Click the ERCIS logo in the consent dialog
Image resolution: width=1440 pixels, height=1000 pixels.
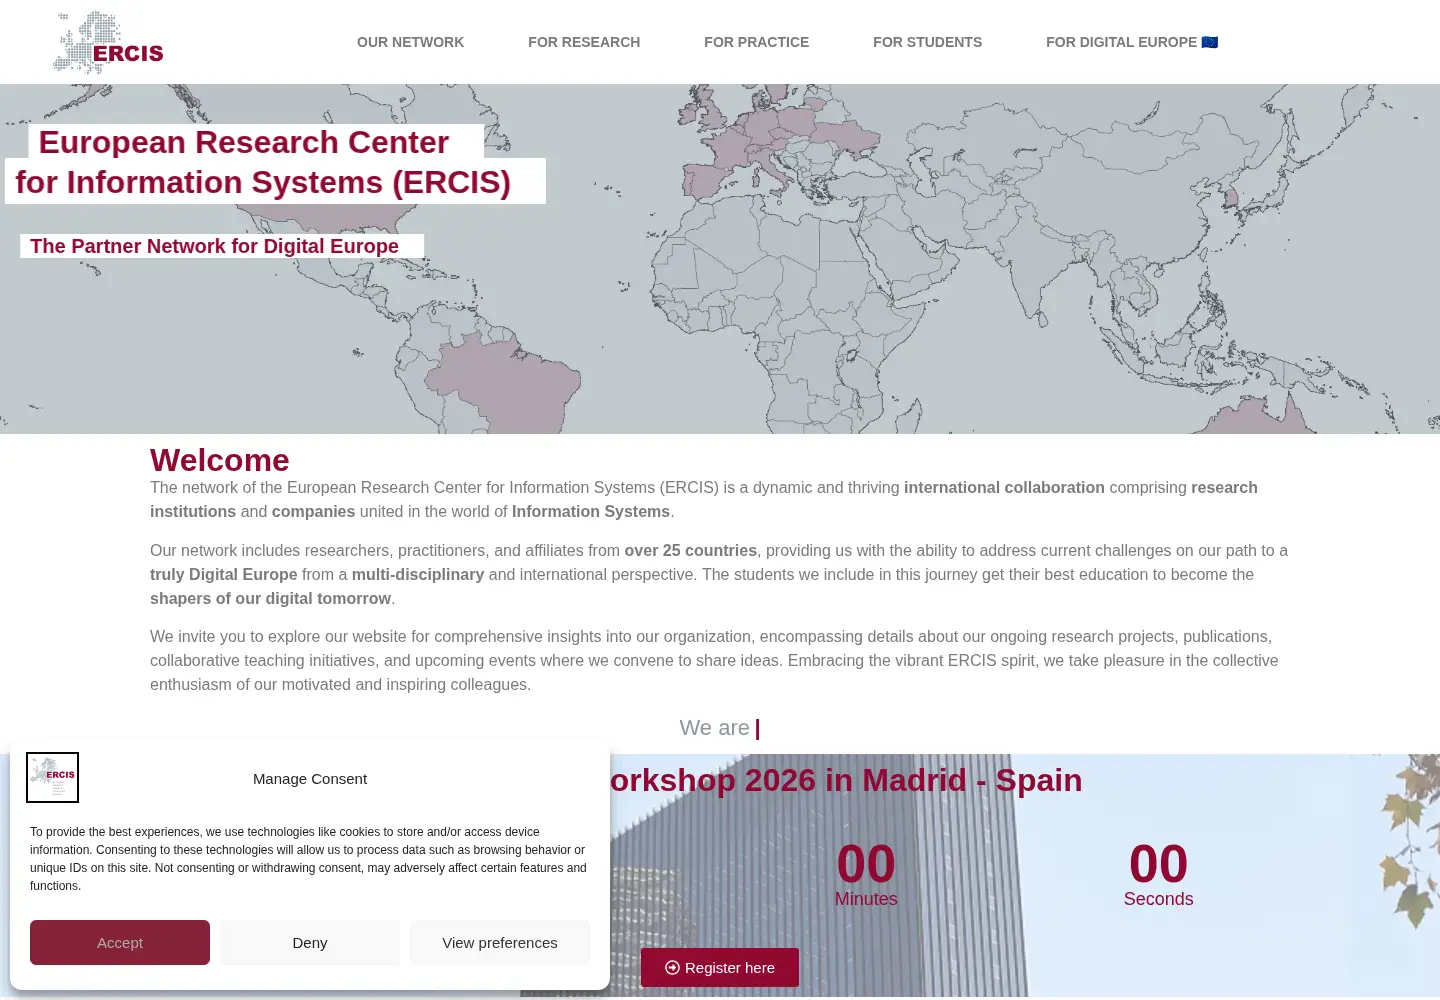(x=52, y=777)
